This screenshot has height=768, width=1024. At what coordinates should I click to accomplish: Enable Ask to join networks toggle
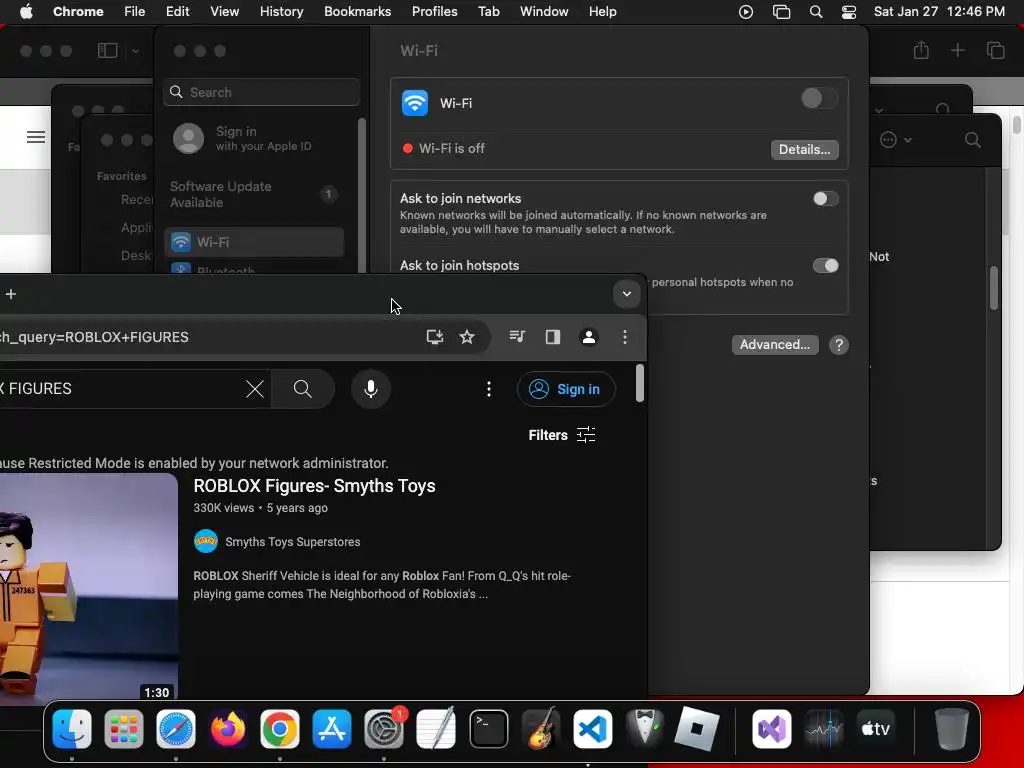(825, 199)
